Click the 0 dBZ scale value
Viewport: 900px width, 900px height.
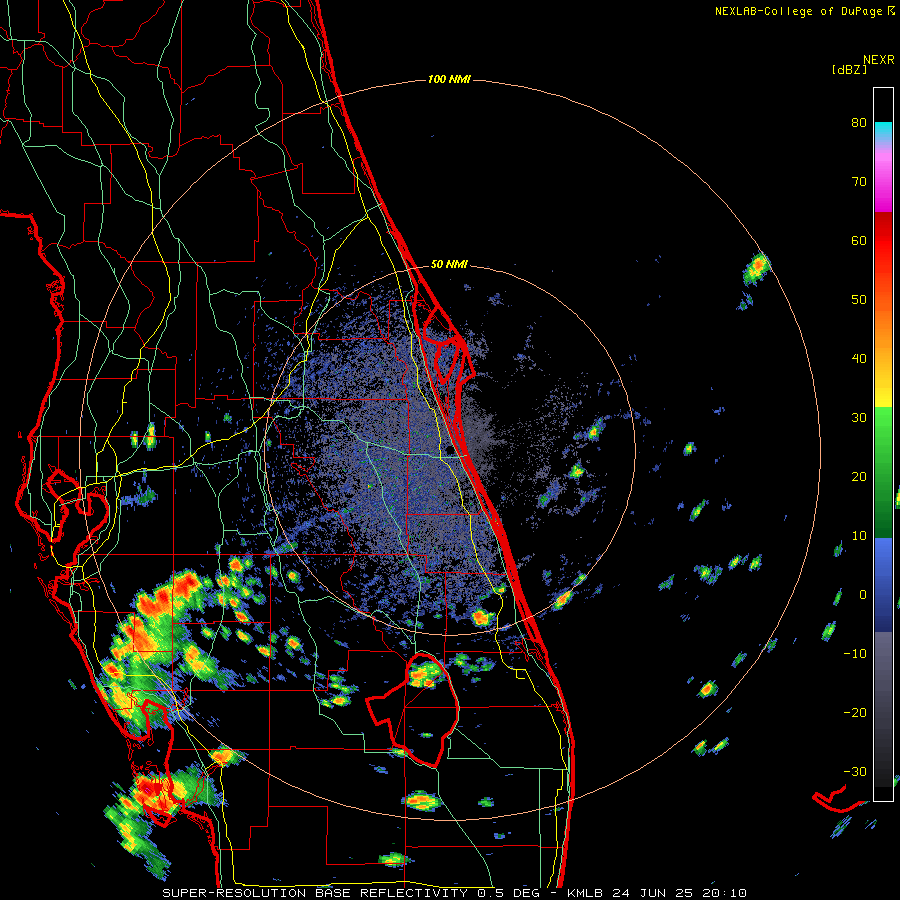tap(862, 595)
